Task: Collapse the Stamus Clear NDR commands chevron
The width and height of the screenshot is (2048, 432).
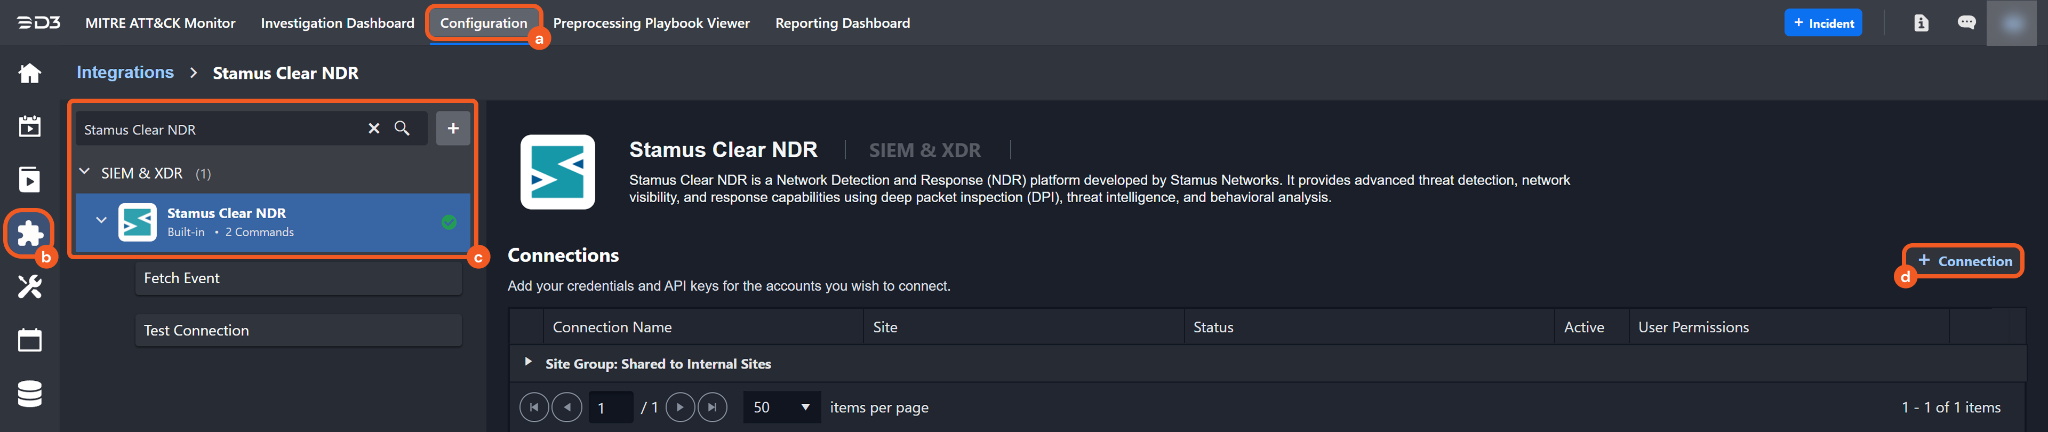Action: pos(101,221)
